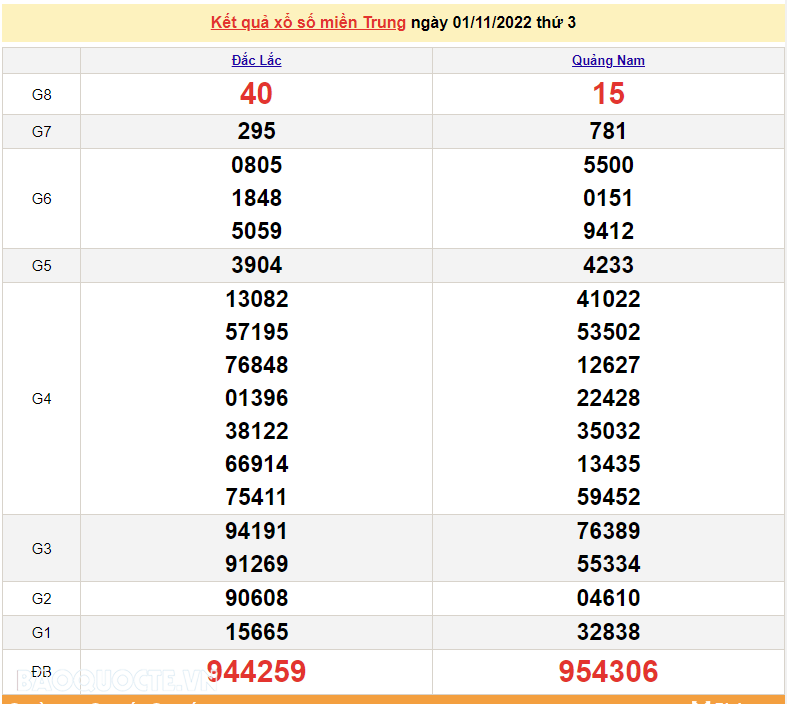
Task: Click the G4 number 01396
Action: pyautogui.click(x=256, y=398)
